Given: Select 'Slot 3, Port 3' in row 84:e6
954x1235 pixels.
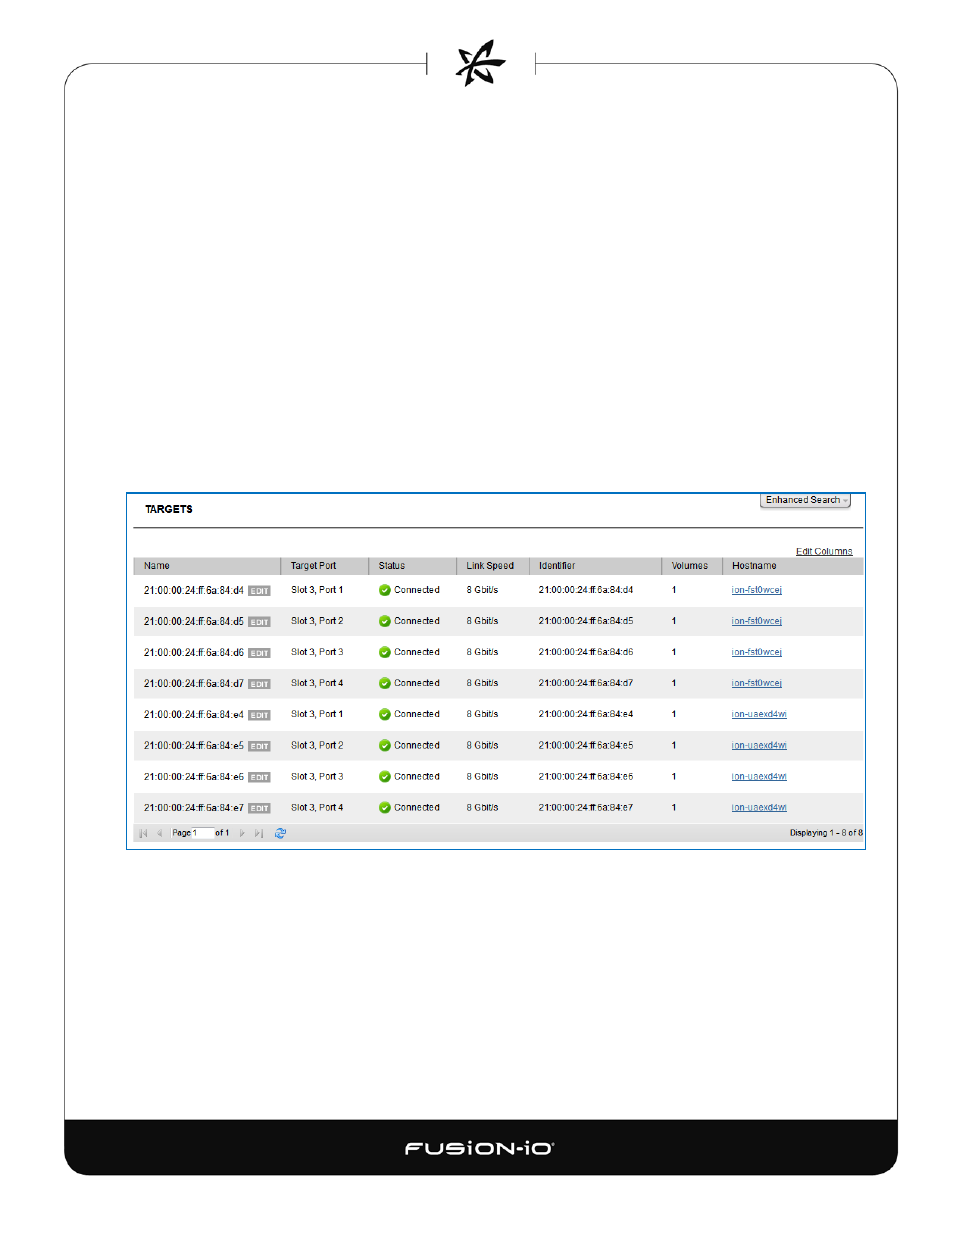Looking at the screenshot, I should (x=317, y=776).
